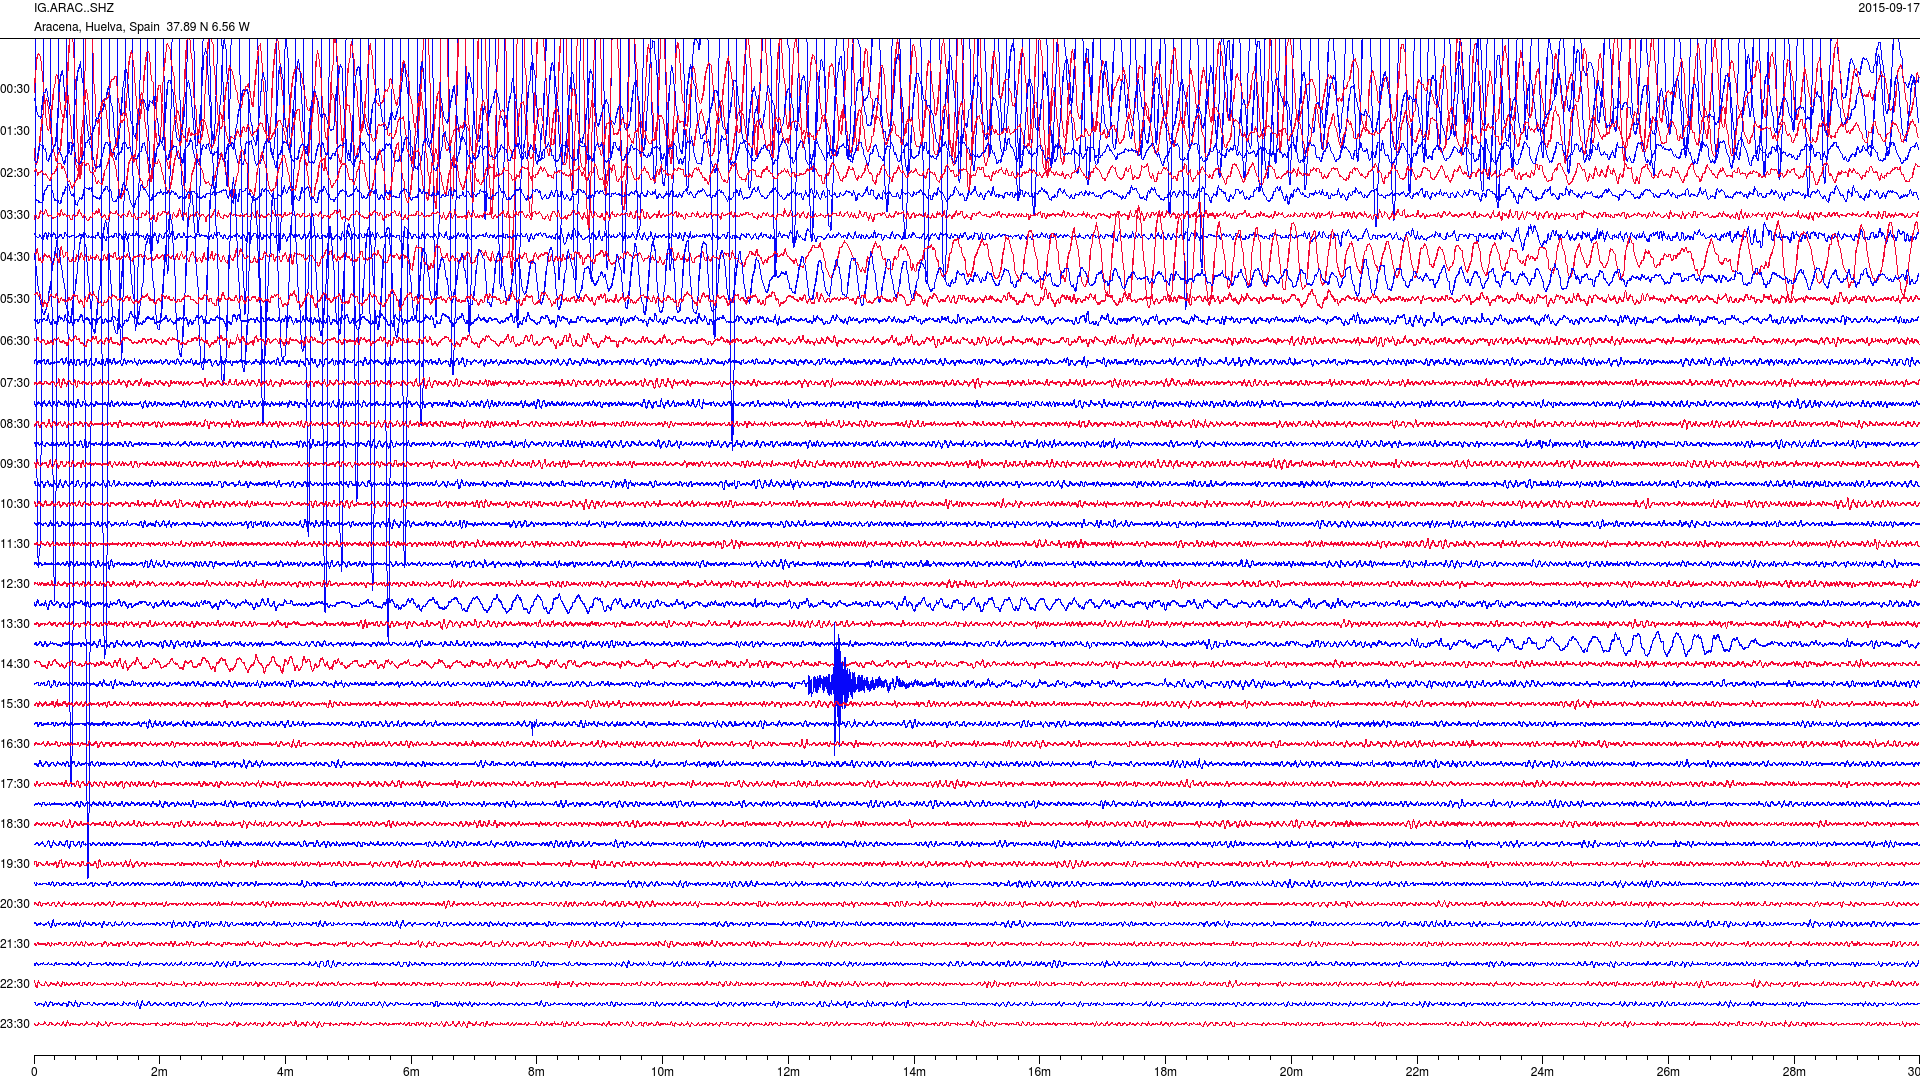Viewport: 1920px width, 1080px height.
Task: Select the 04:30 time label
Action: click(15, 257)
